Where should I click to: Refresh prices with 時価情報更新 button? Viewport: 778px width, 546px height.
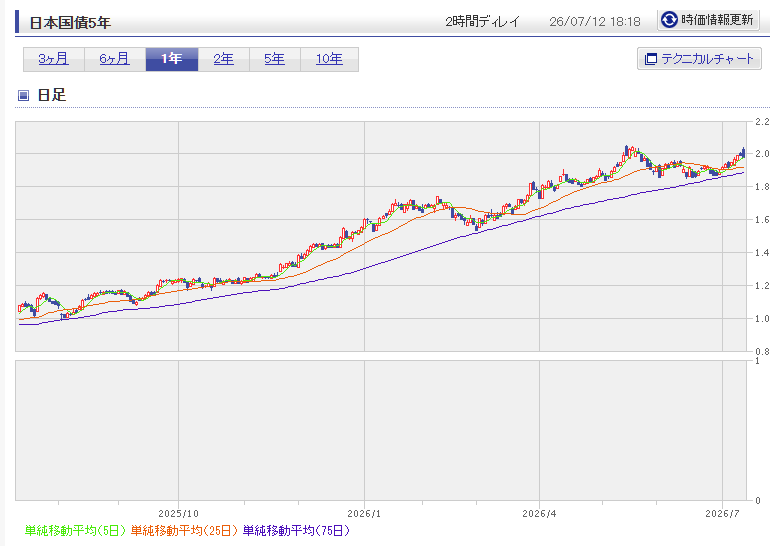[x=708, y=20]
